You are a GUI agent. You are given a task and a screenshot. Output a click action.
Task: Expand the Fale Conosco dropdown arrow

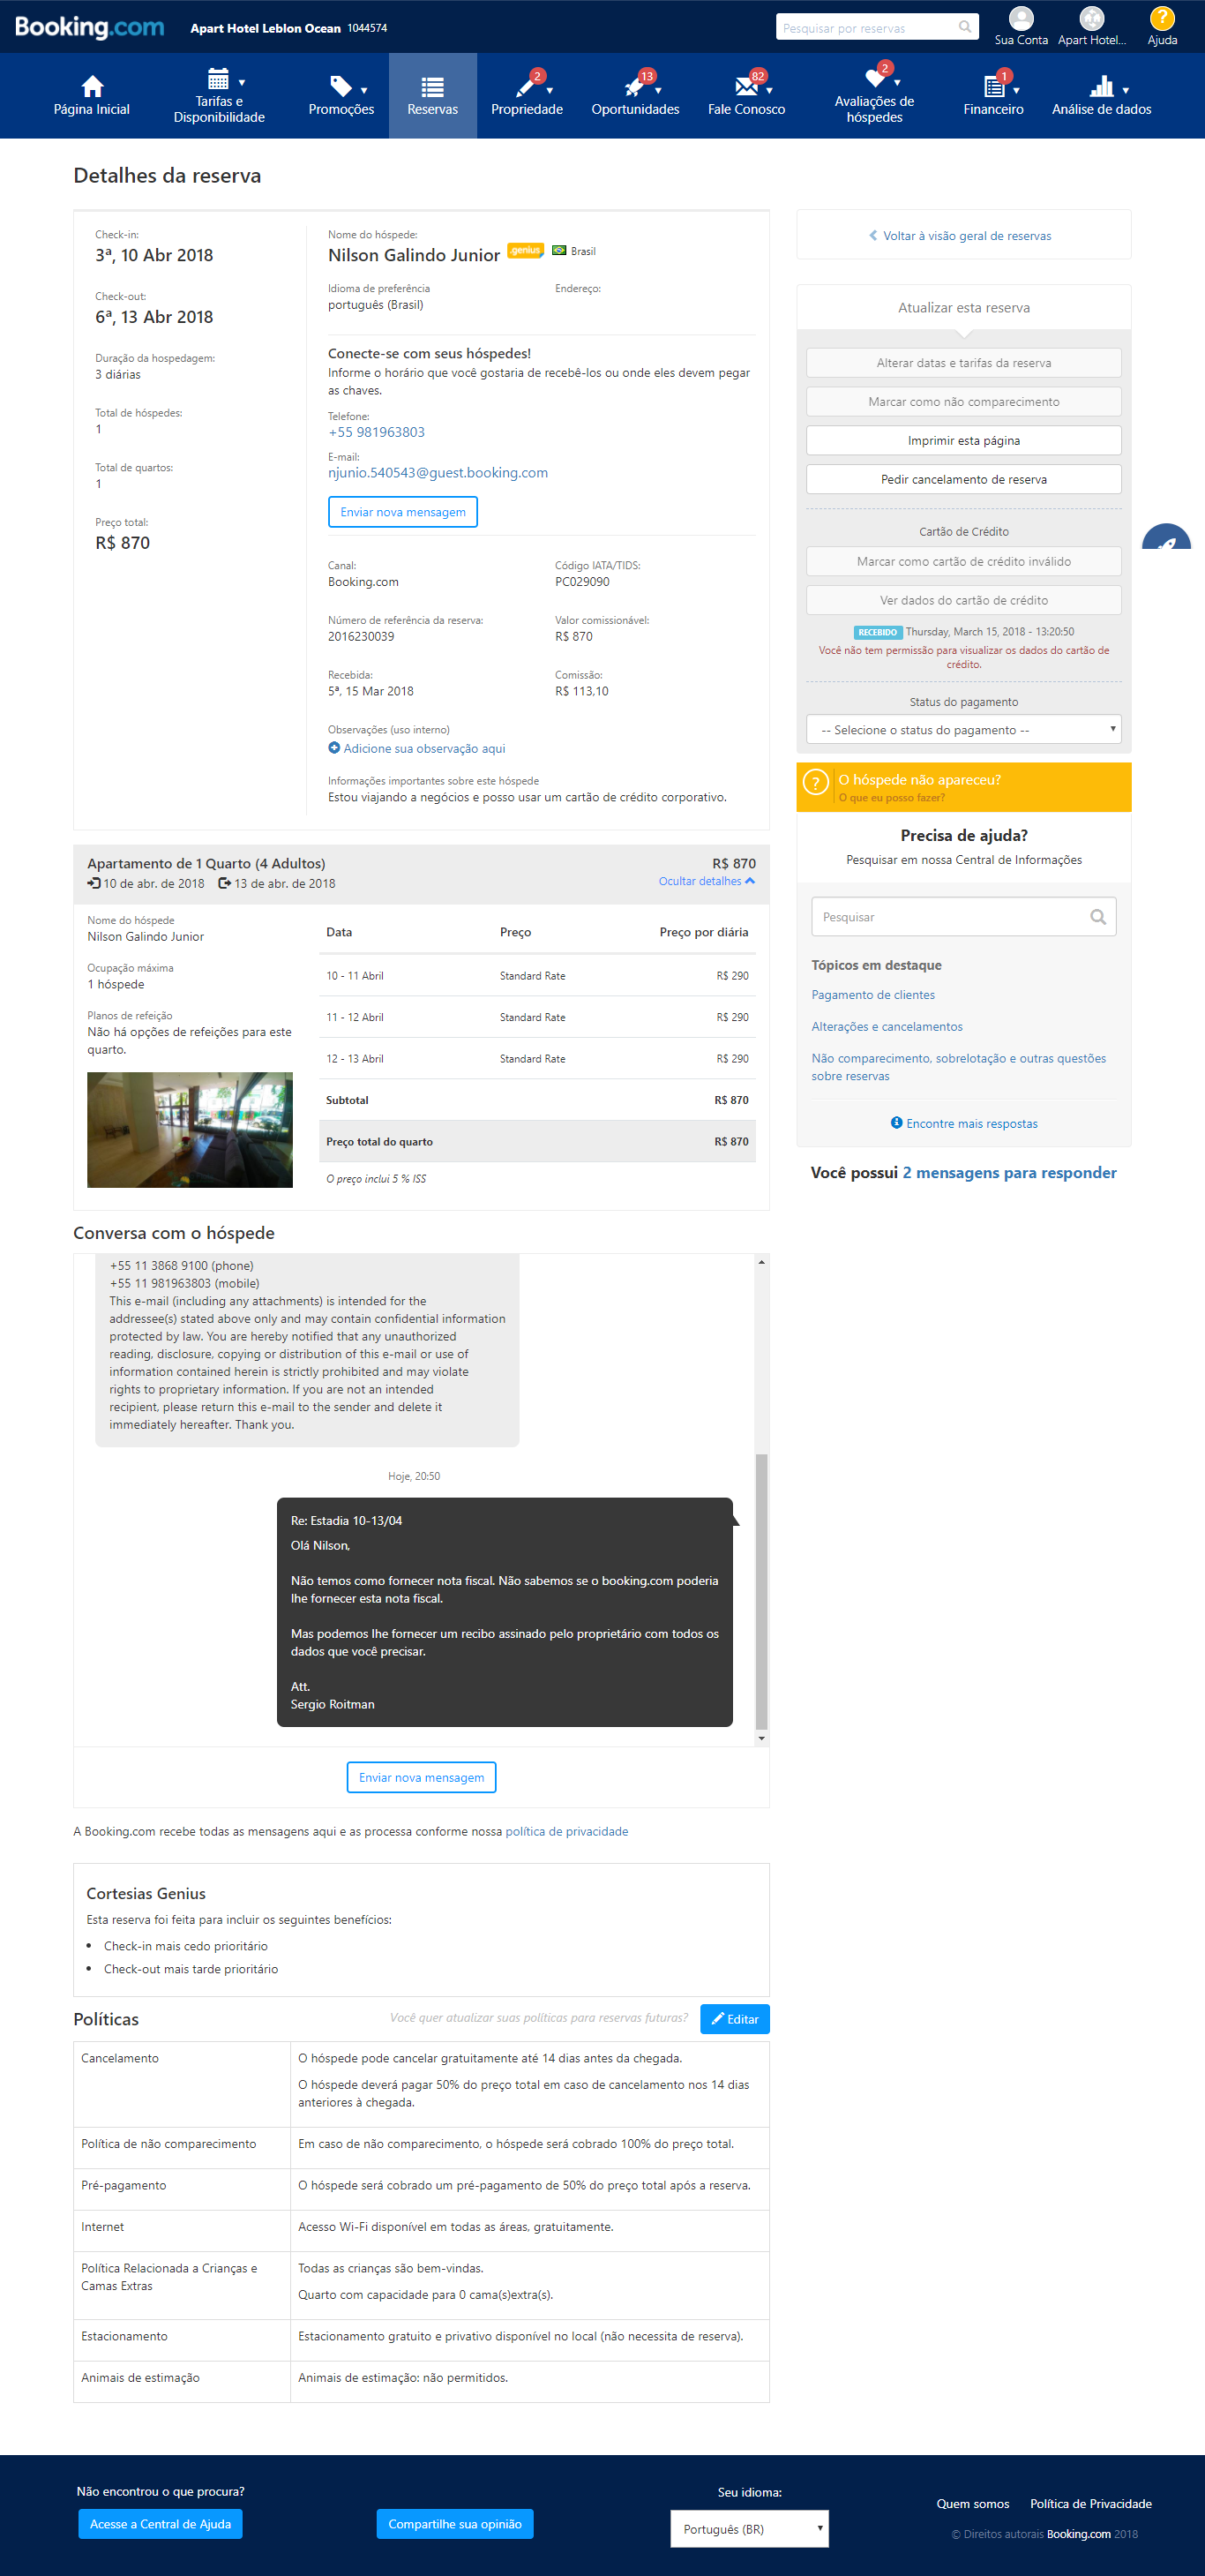pos(769,91)
